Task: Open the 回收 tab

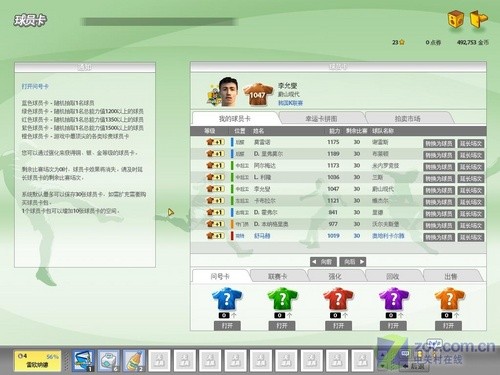Action: click(393, 276)
